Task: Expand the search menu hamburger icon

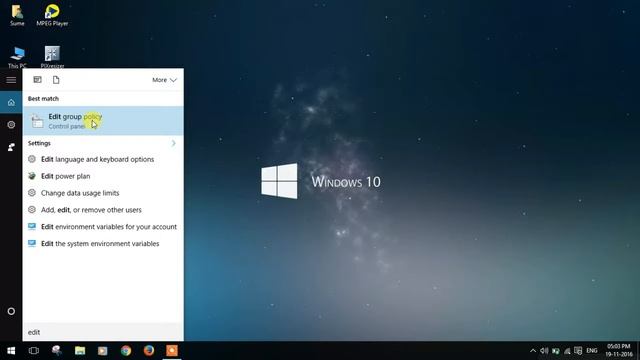Action: click(x=11, y=80)
